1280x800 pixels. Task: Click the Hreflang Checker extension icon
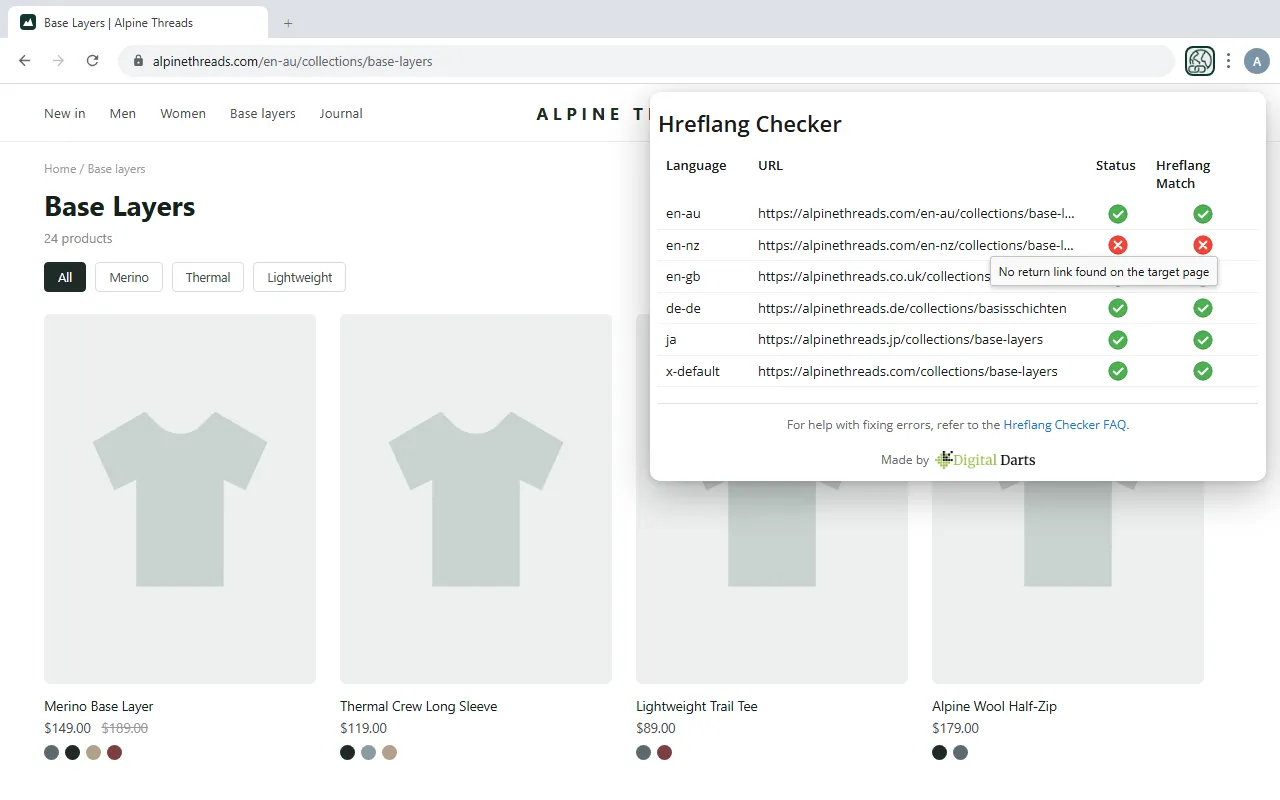pos(1200,61)
